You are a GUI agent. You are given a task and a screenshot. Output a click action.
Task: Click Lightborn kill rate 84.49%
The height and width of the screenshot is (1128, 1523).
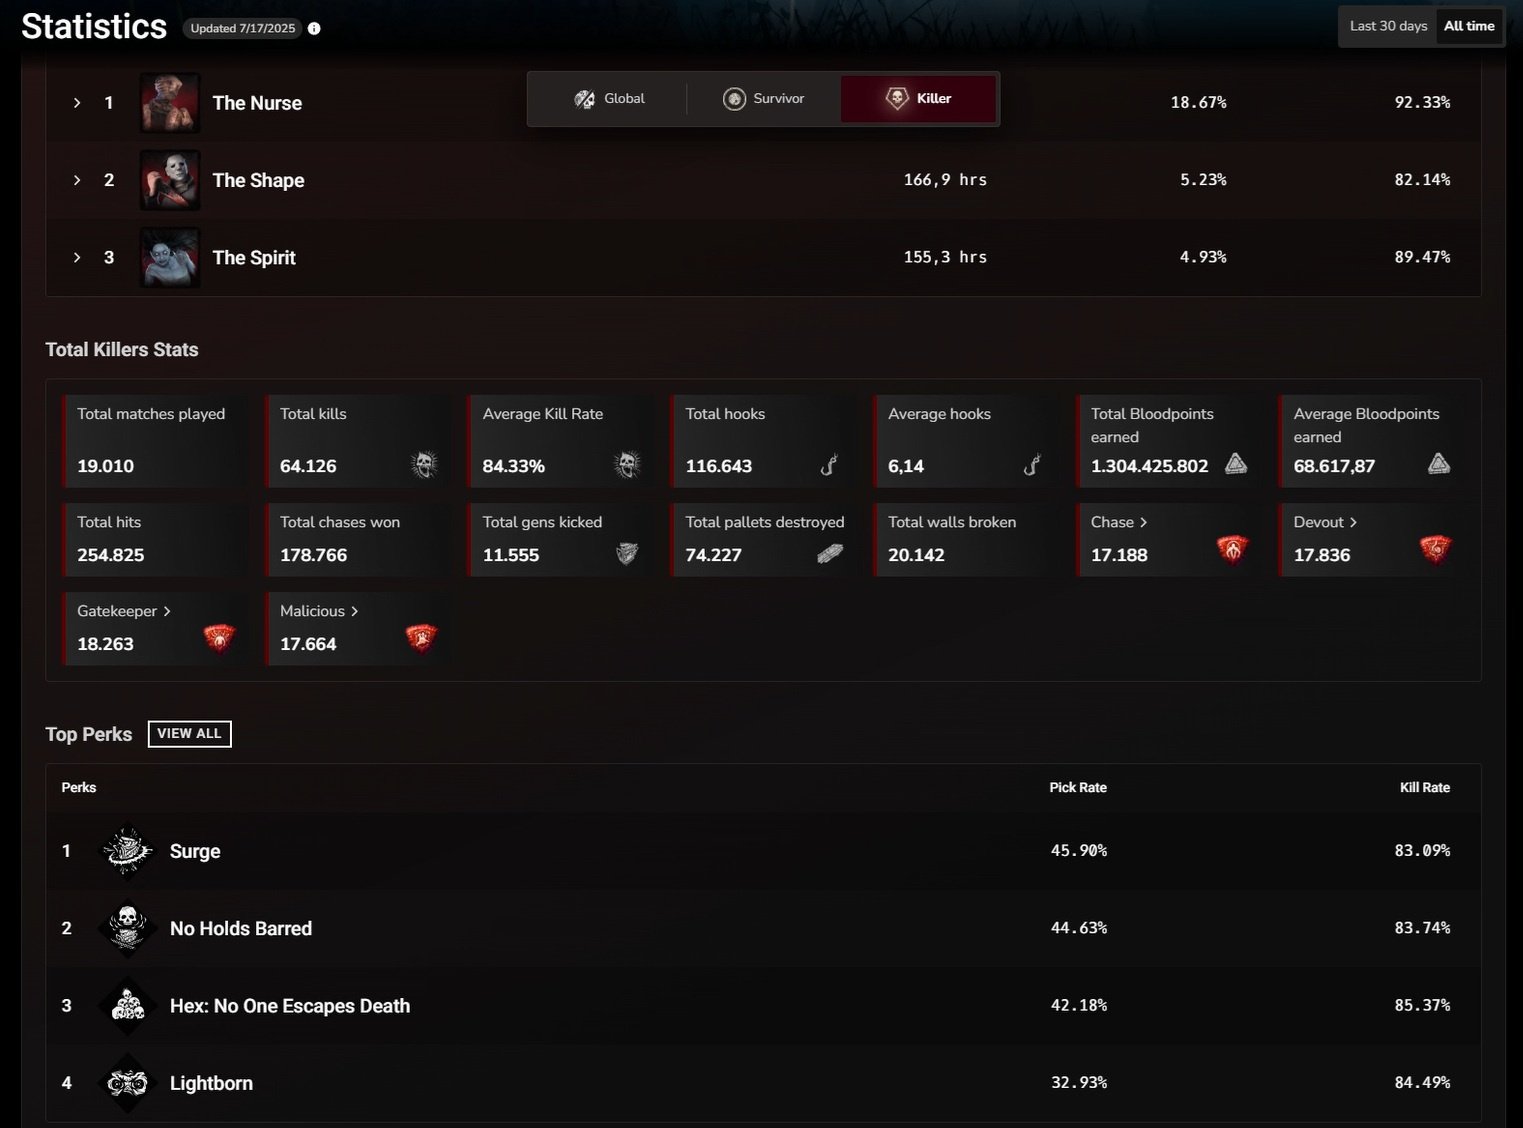point(1422,1083)
